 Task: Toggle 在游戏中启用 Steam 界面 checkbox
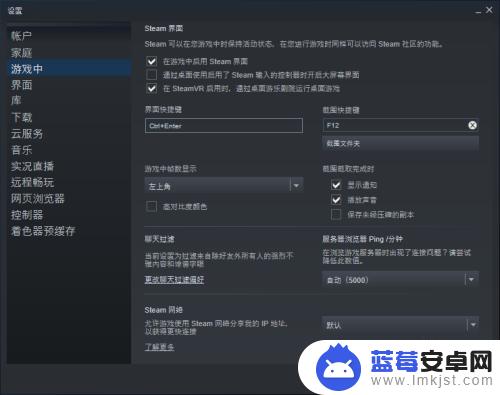pyautogui.click(x=152, y=61)
